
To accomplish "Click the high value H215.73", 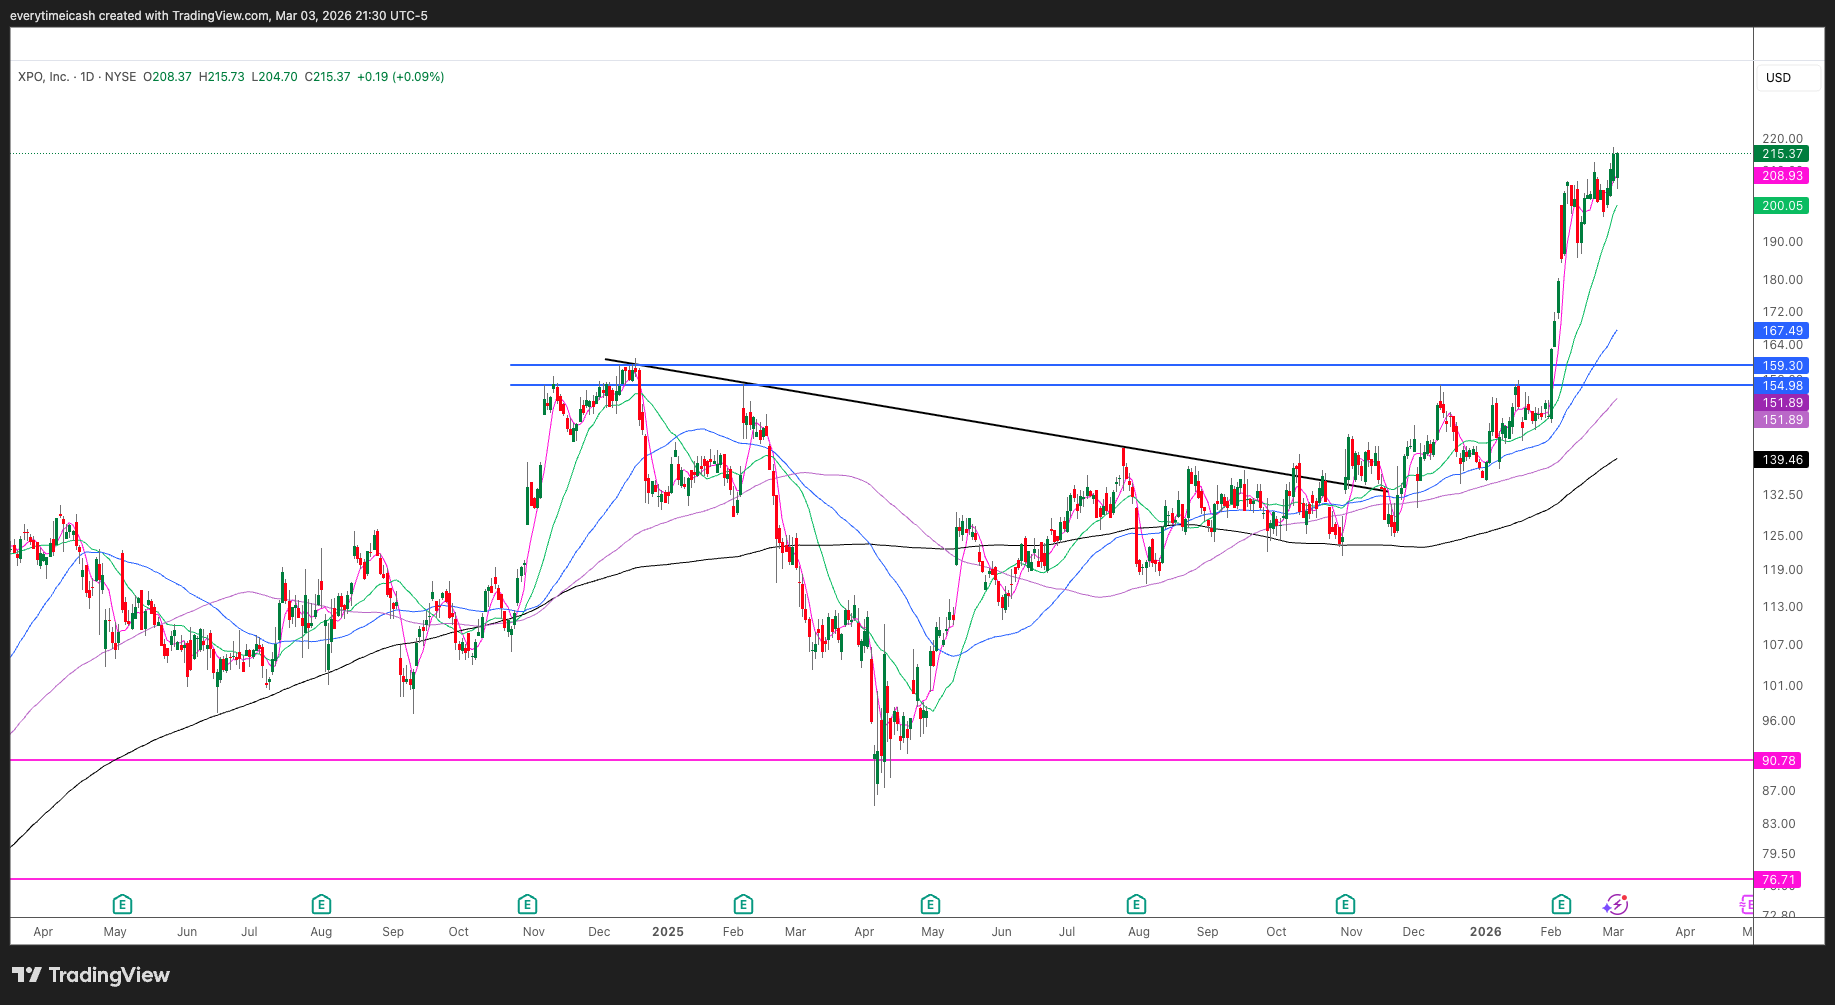I will [222, 77].
